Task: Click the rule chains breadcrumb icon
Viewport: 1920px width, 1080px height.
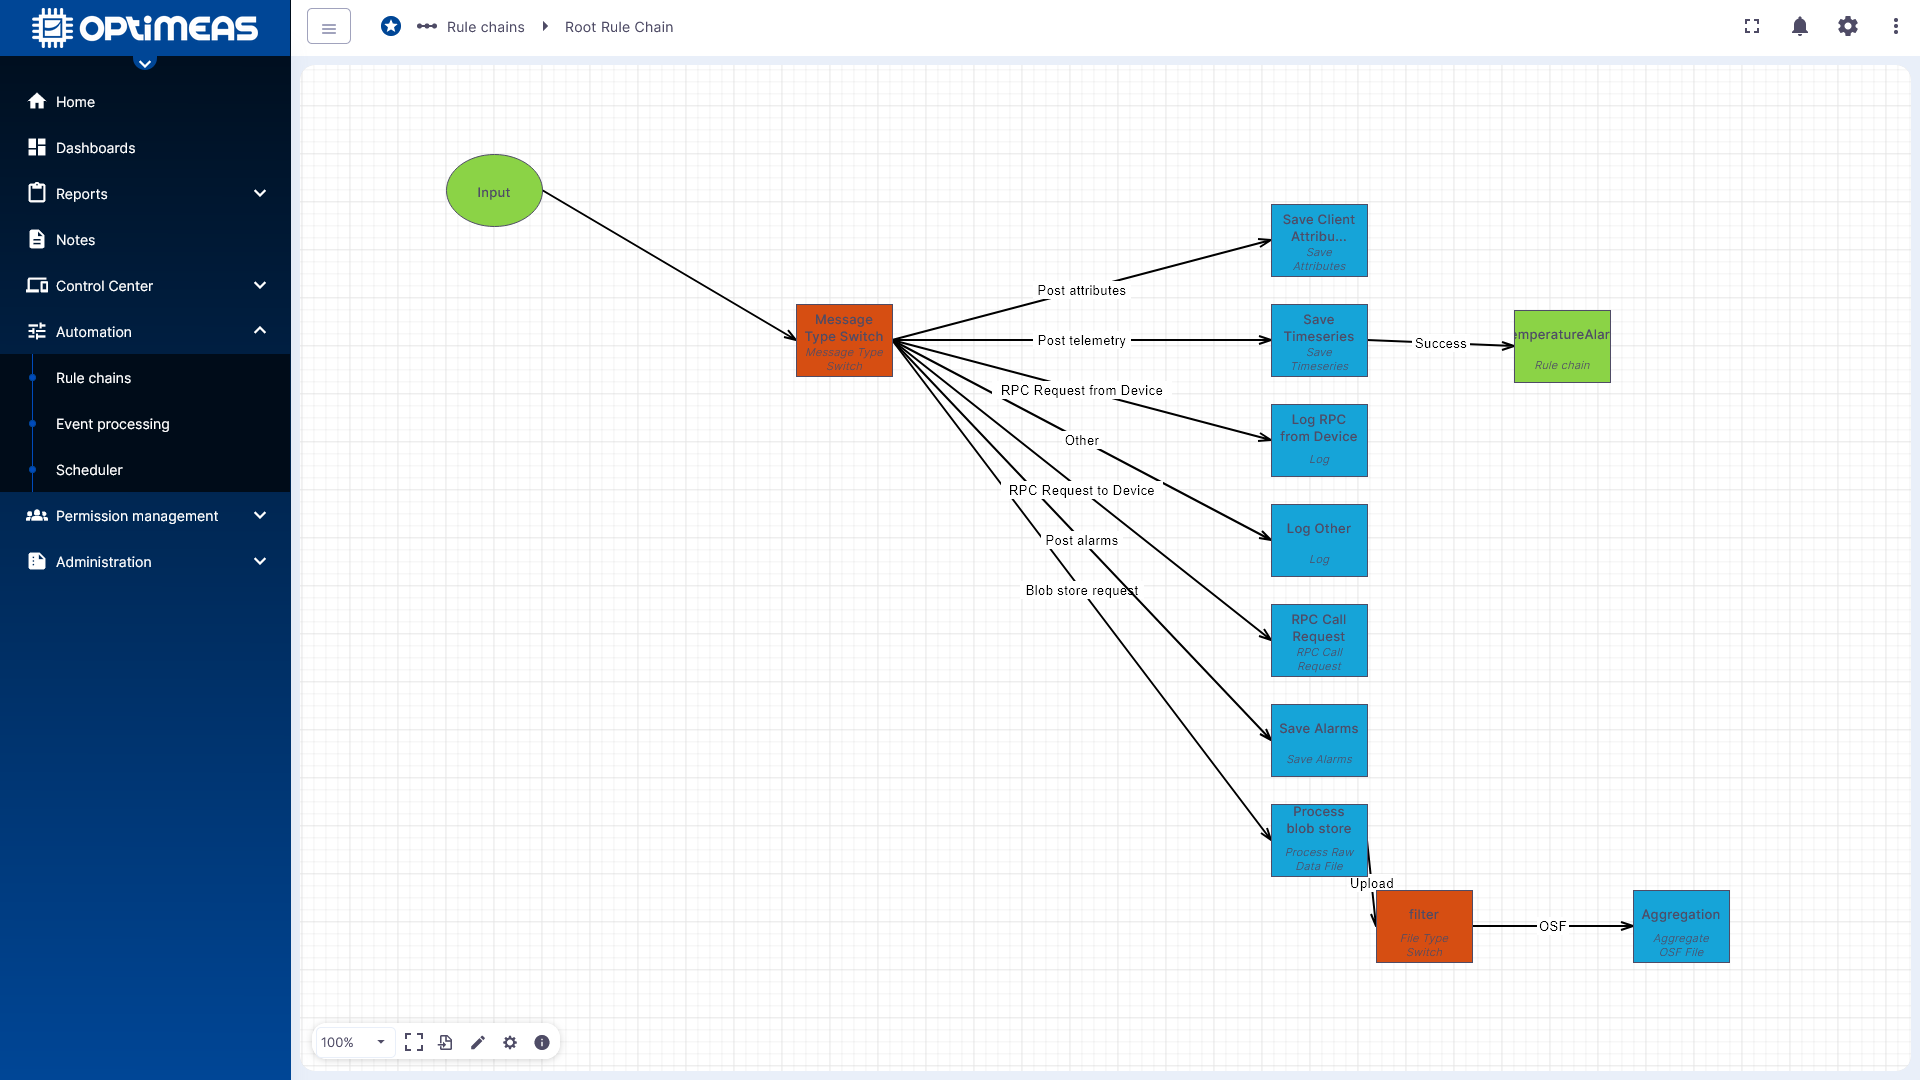Action: pos(427,26)
